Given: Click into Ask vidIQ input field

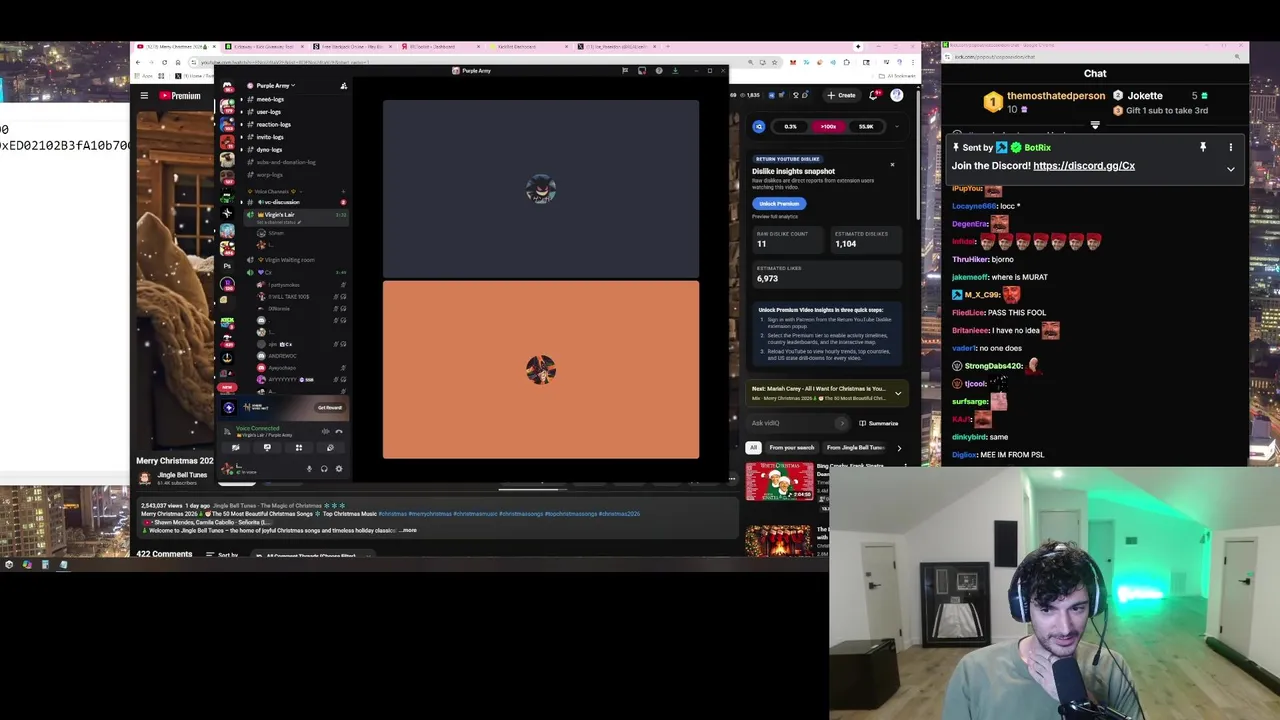Looking at the screenshot, I should [x=799, y=423].
